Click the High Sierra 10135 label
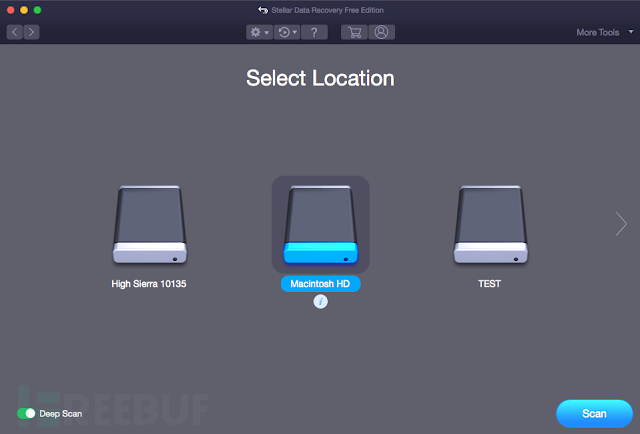 (149, 284)
